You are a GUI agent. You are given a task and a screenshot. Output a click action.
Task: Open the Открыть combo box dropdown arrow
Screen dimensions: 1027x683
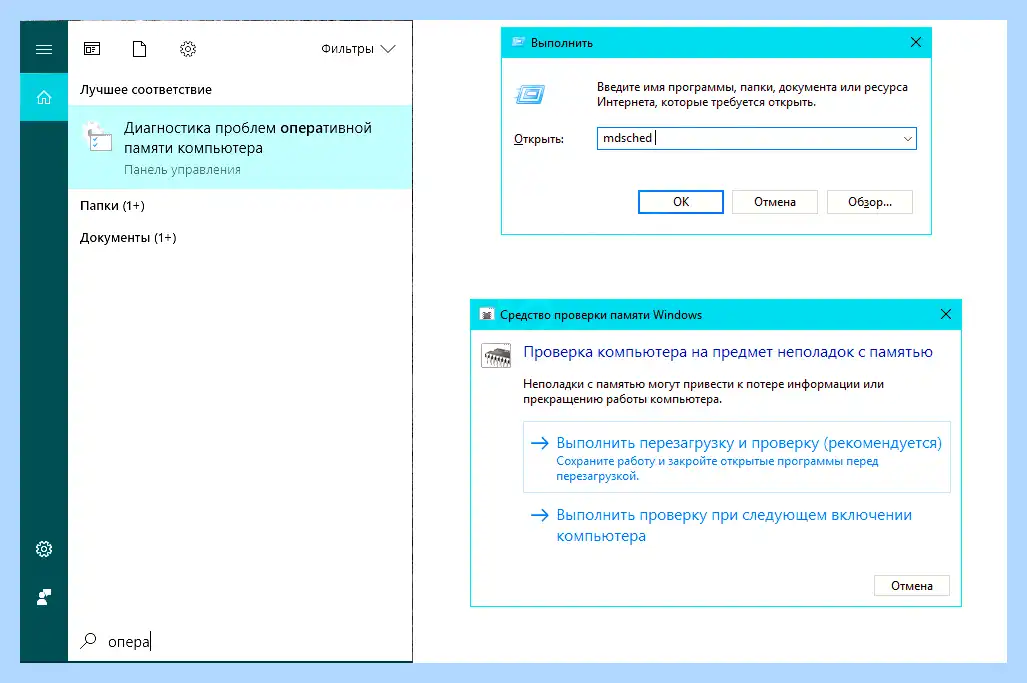[908, 139]
